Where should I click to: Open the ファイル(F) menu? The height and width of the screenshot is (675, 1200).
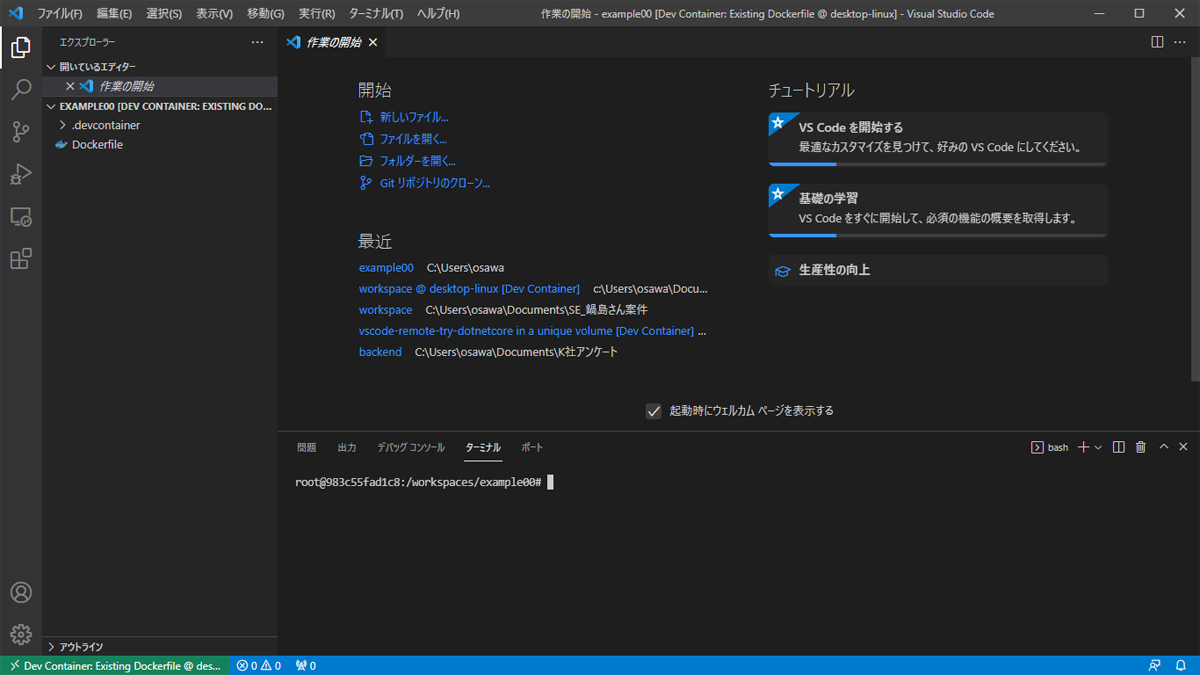coord(60,14)
